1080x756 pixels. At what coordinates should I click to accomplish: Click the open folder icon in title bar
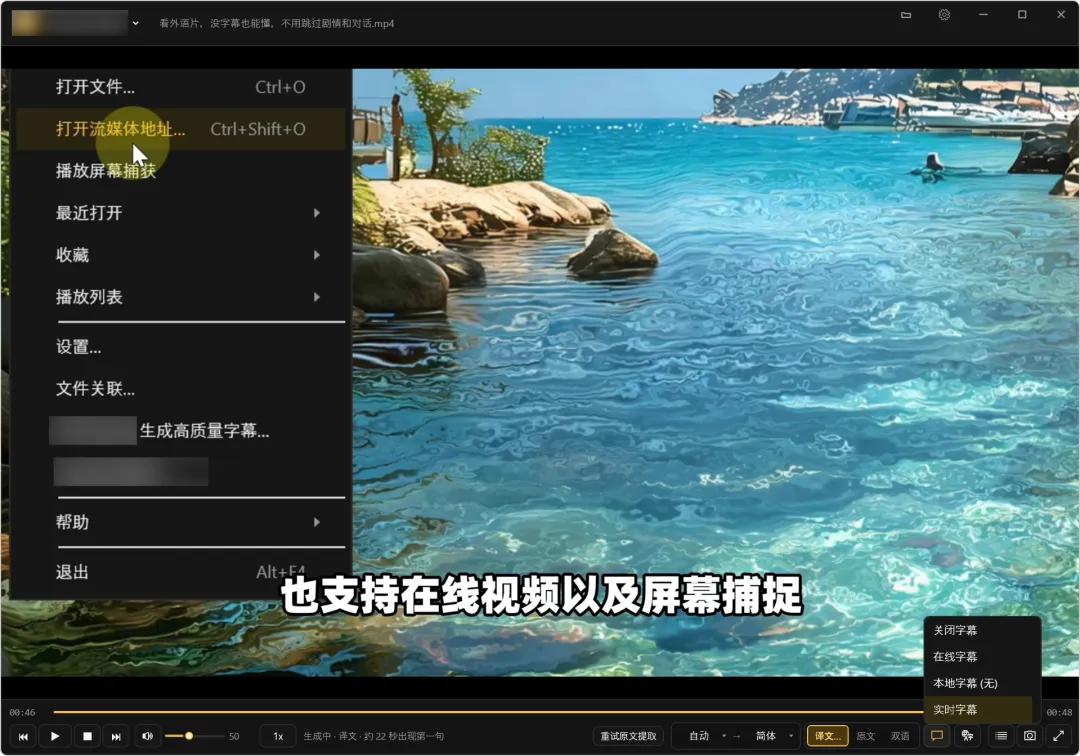click(906, 14)
